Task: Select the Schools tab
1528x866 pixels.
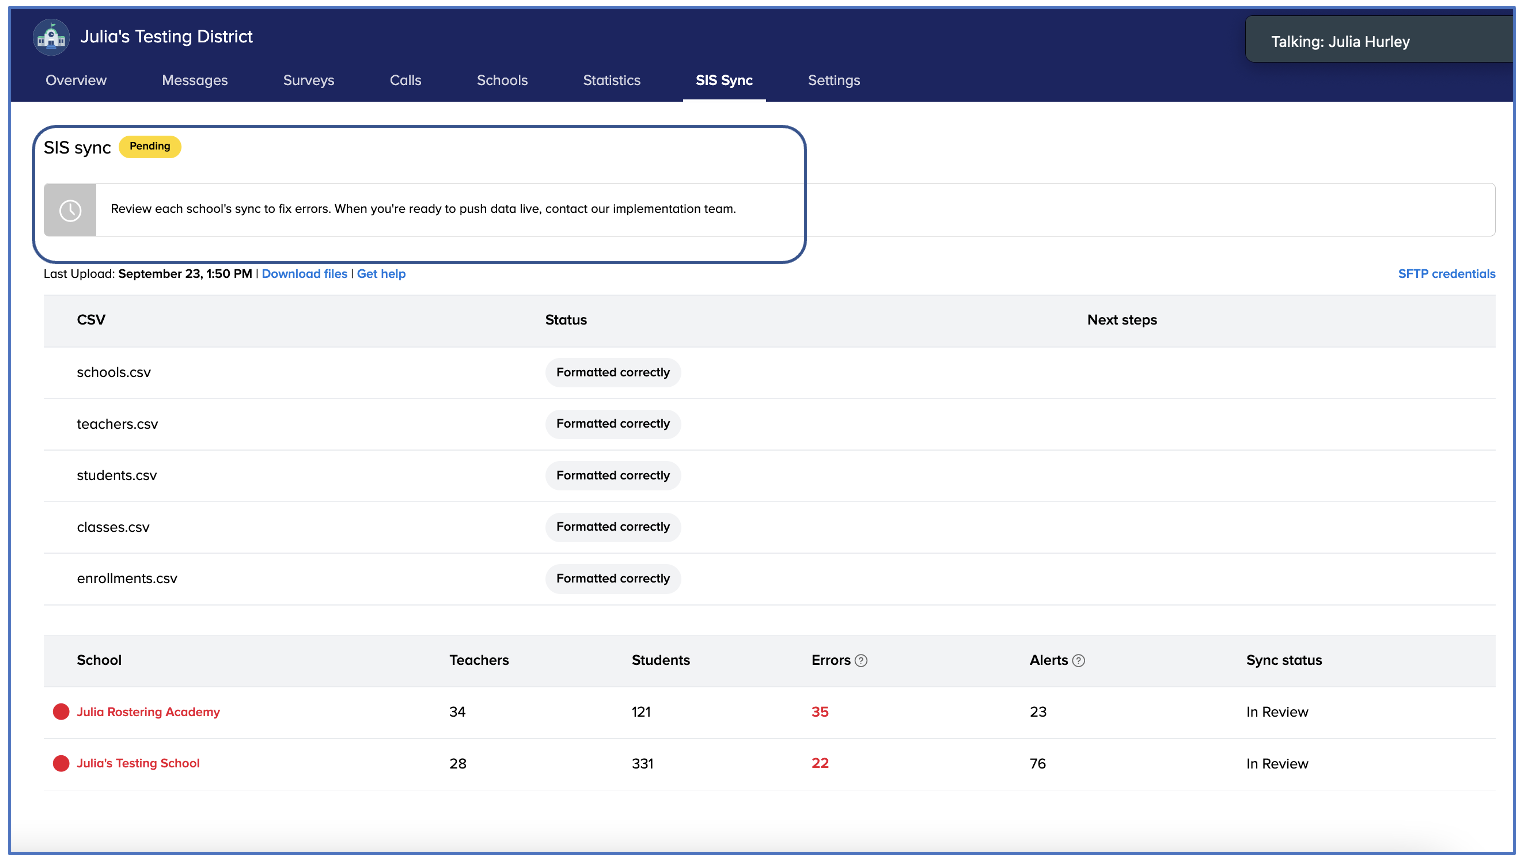Action: 502,81
